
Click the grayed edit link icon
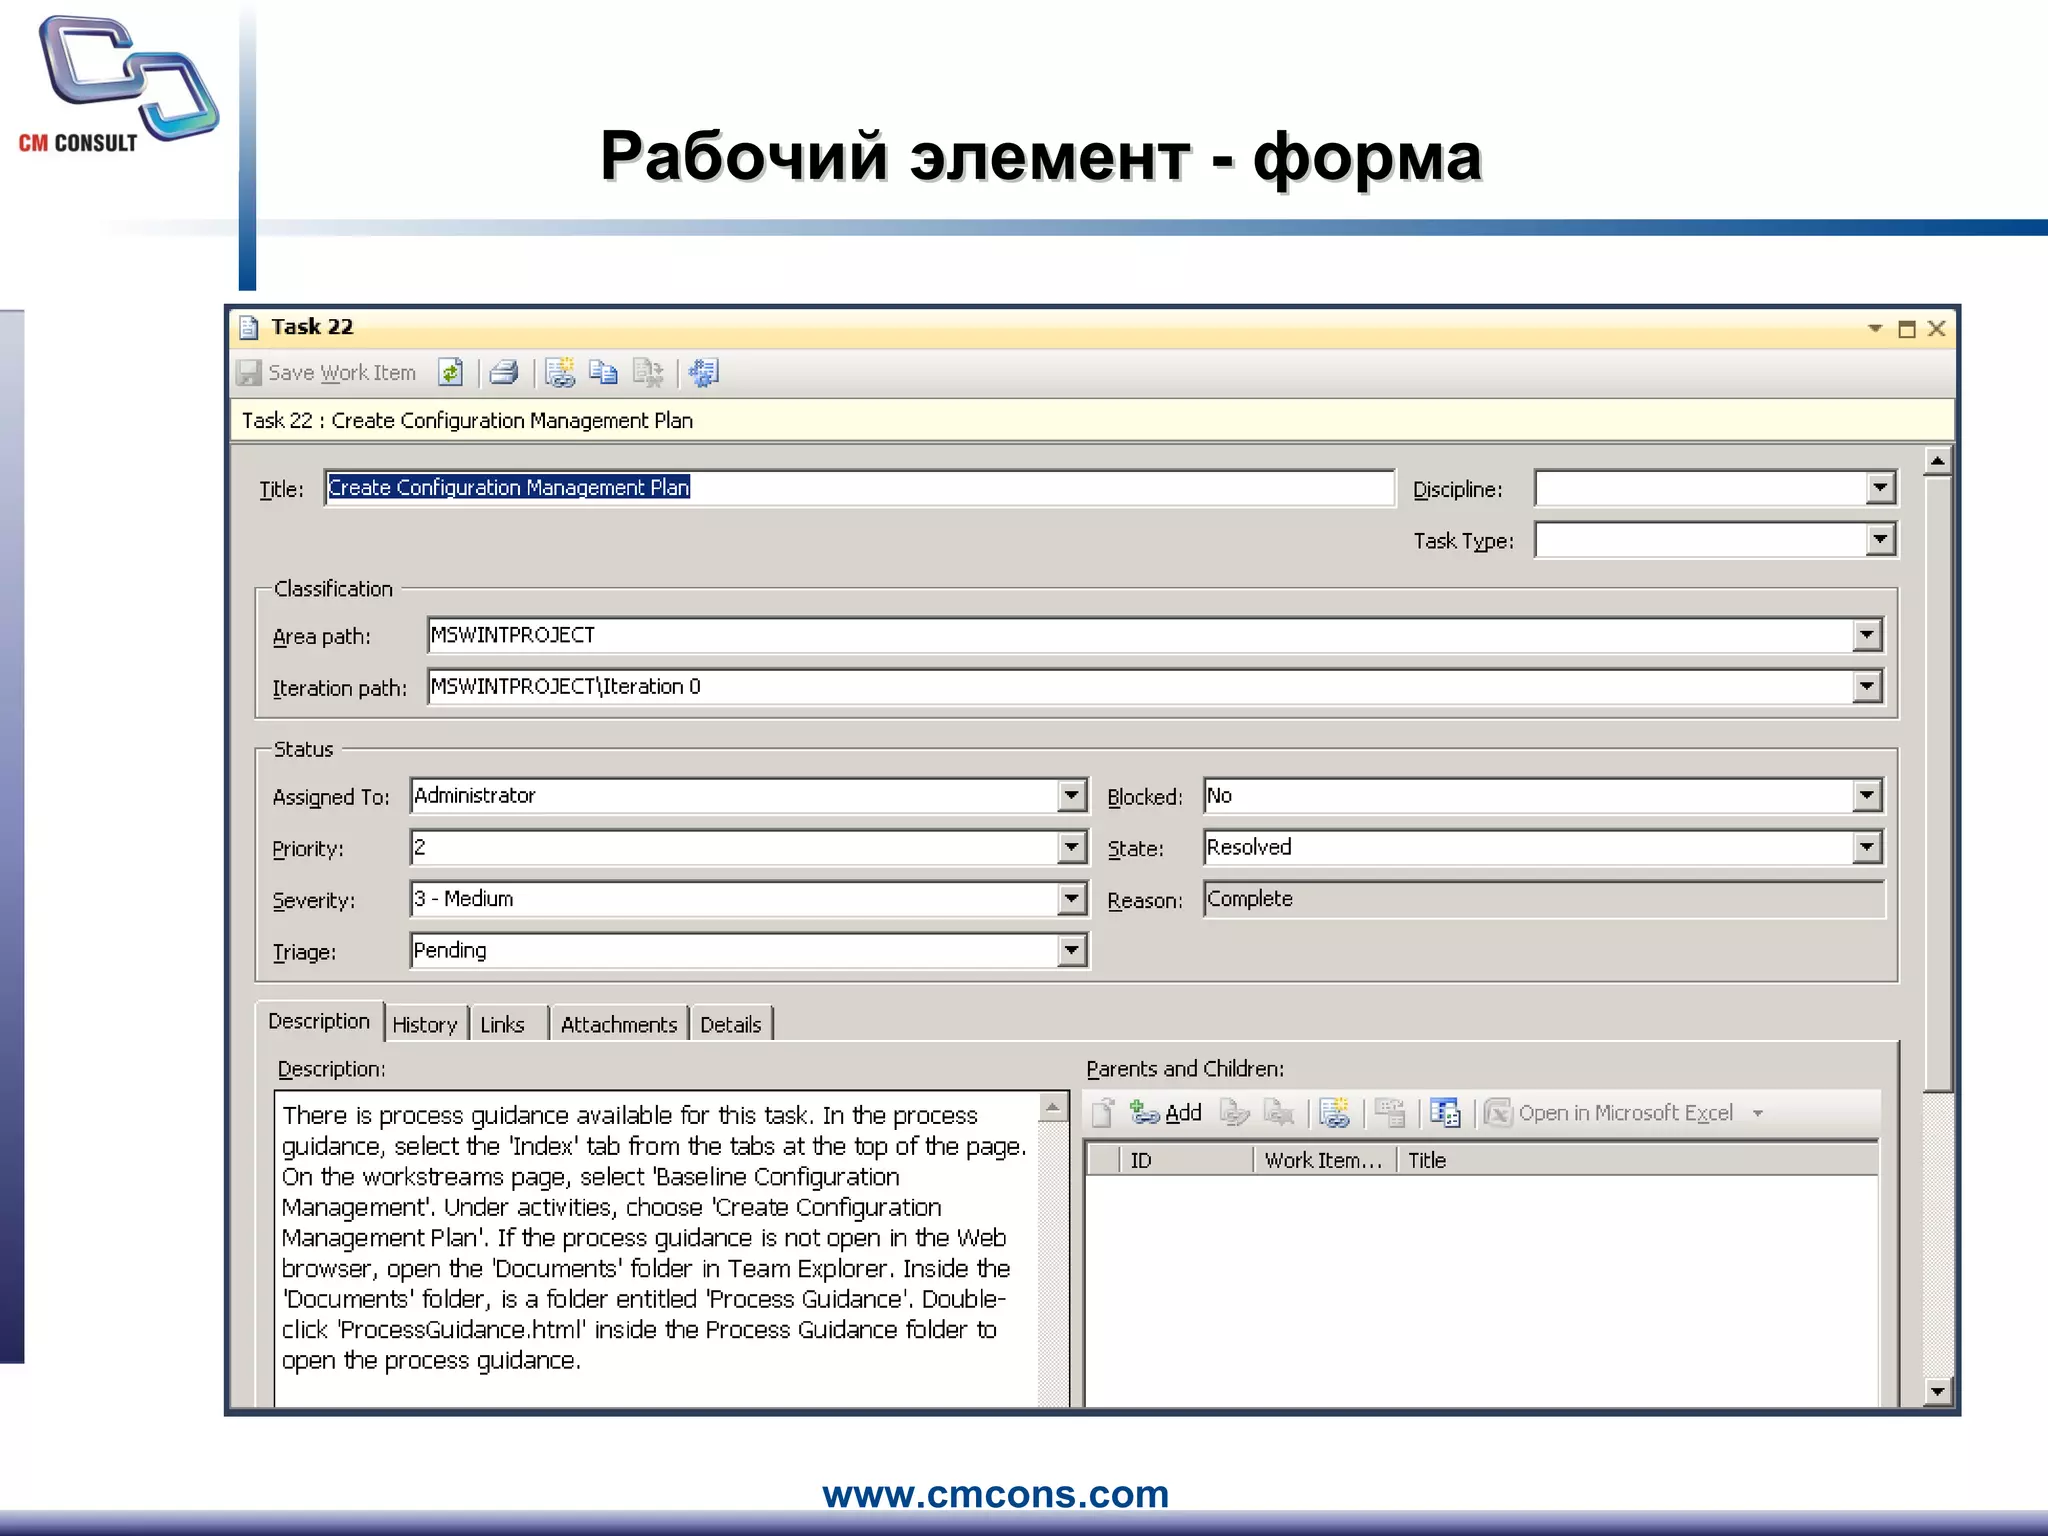click(x=1235, y=1113)
